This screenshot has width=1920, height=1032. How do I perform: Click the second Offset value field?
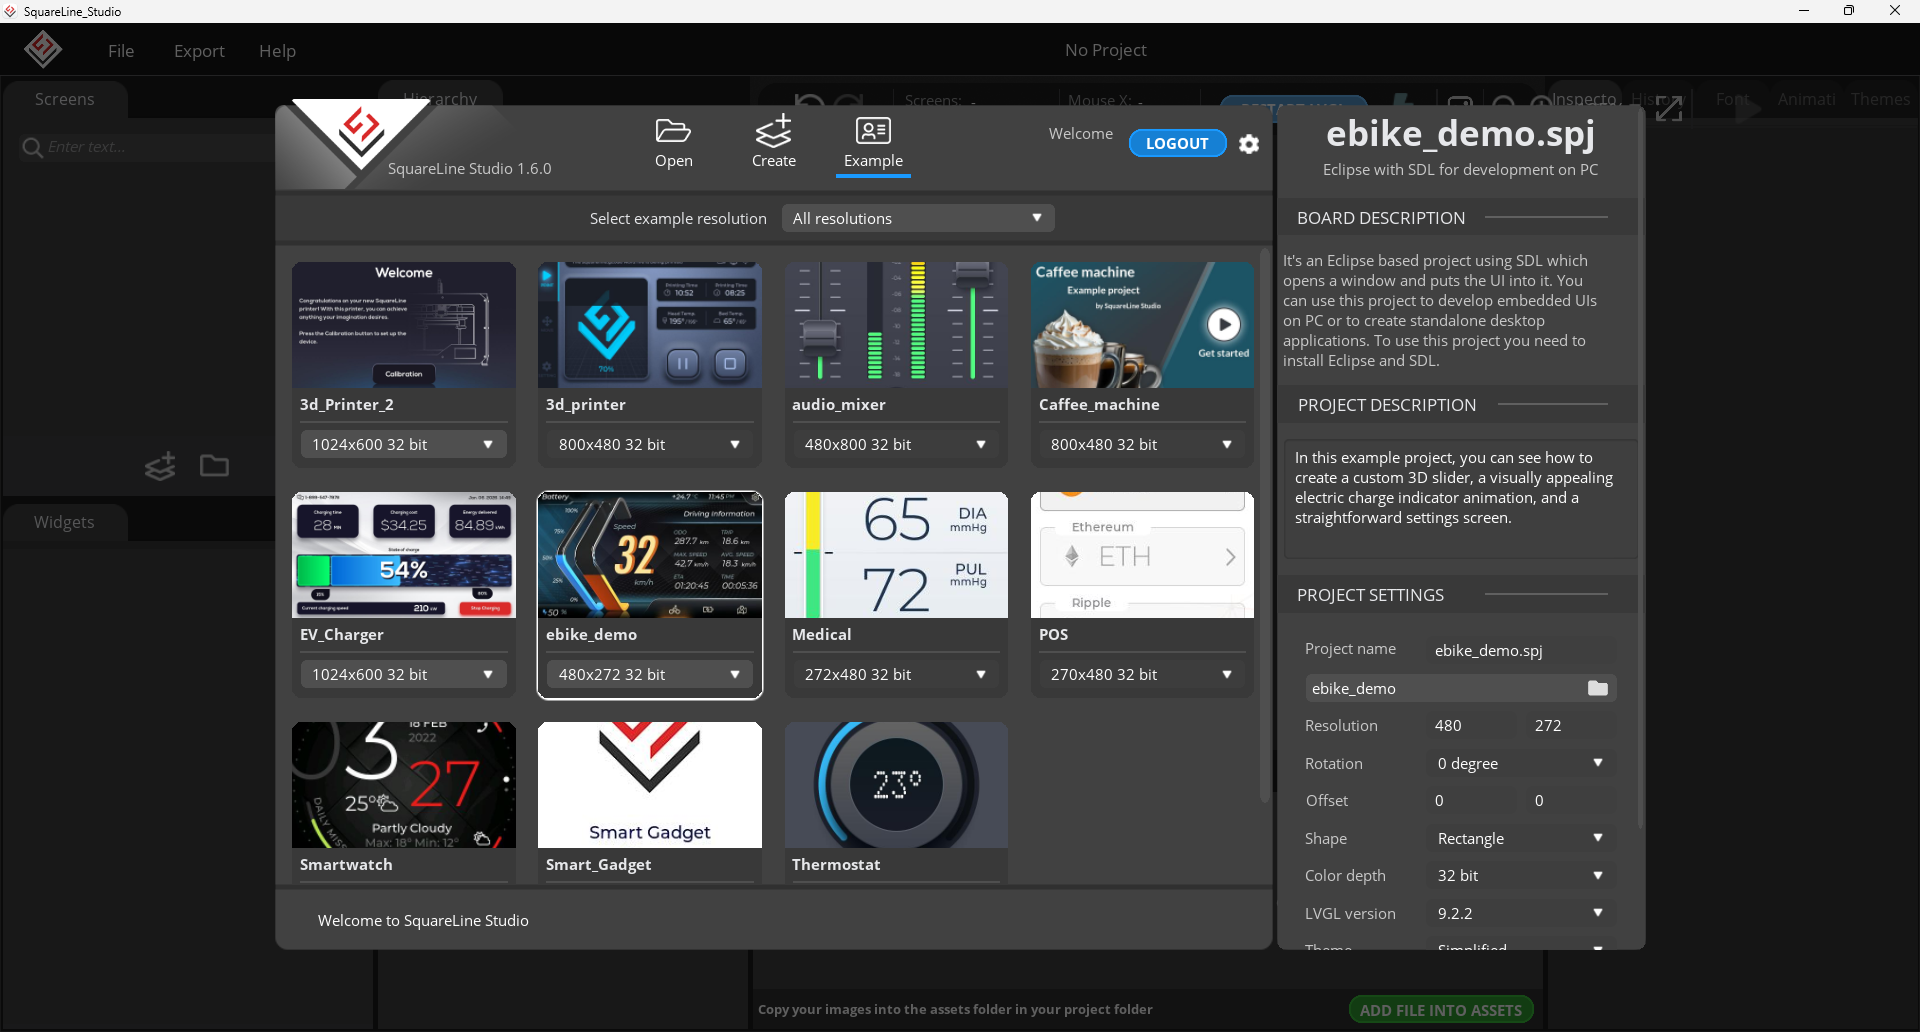click(x=1572, y=800)
